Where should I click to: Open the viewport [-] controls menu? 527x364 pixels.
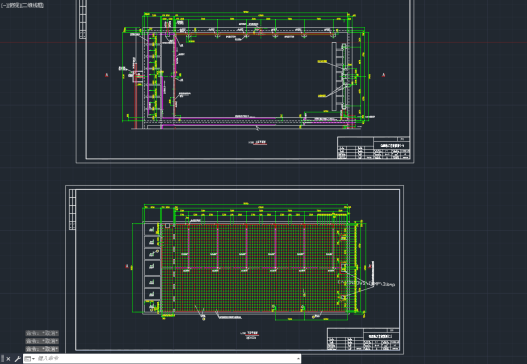[x=4, y=5]
